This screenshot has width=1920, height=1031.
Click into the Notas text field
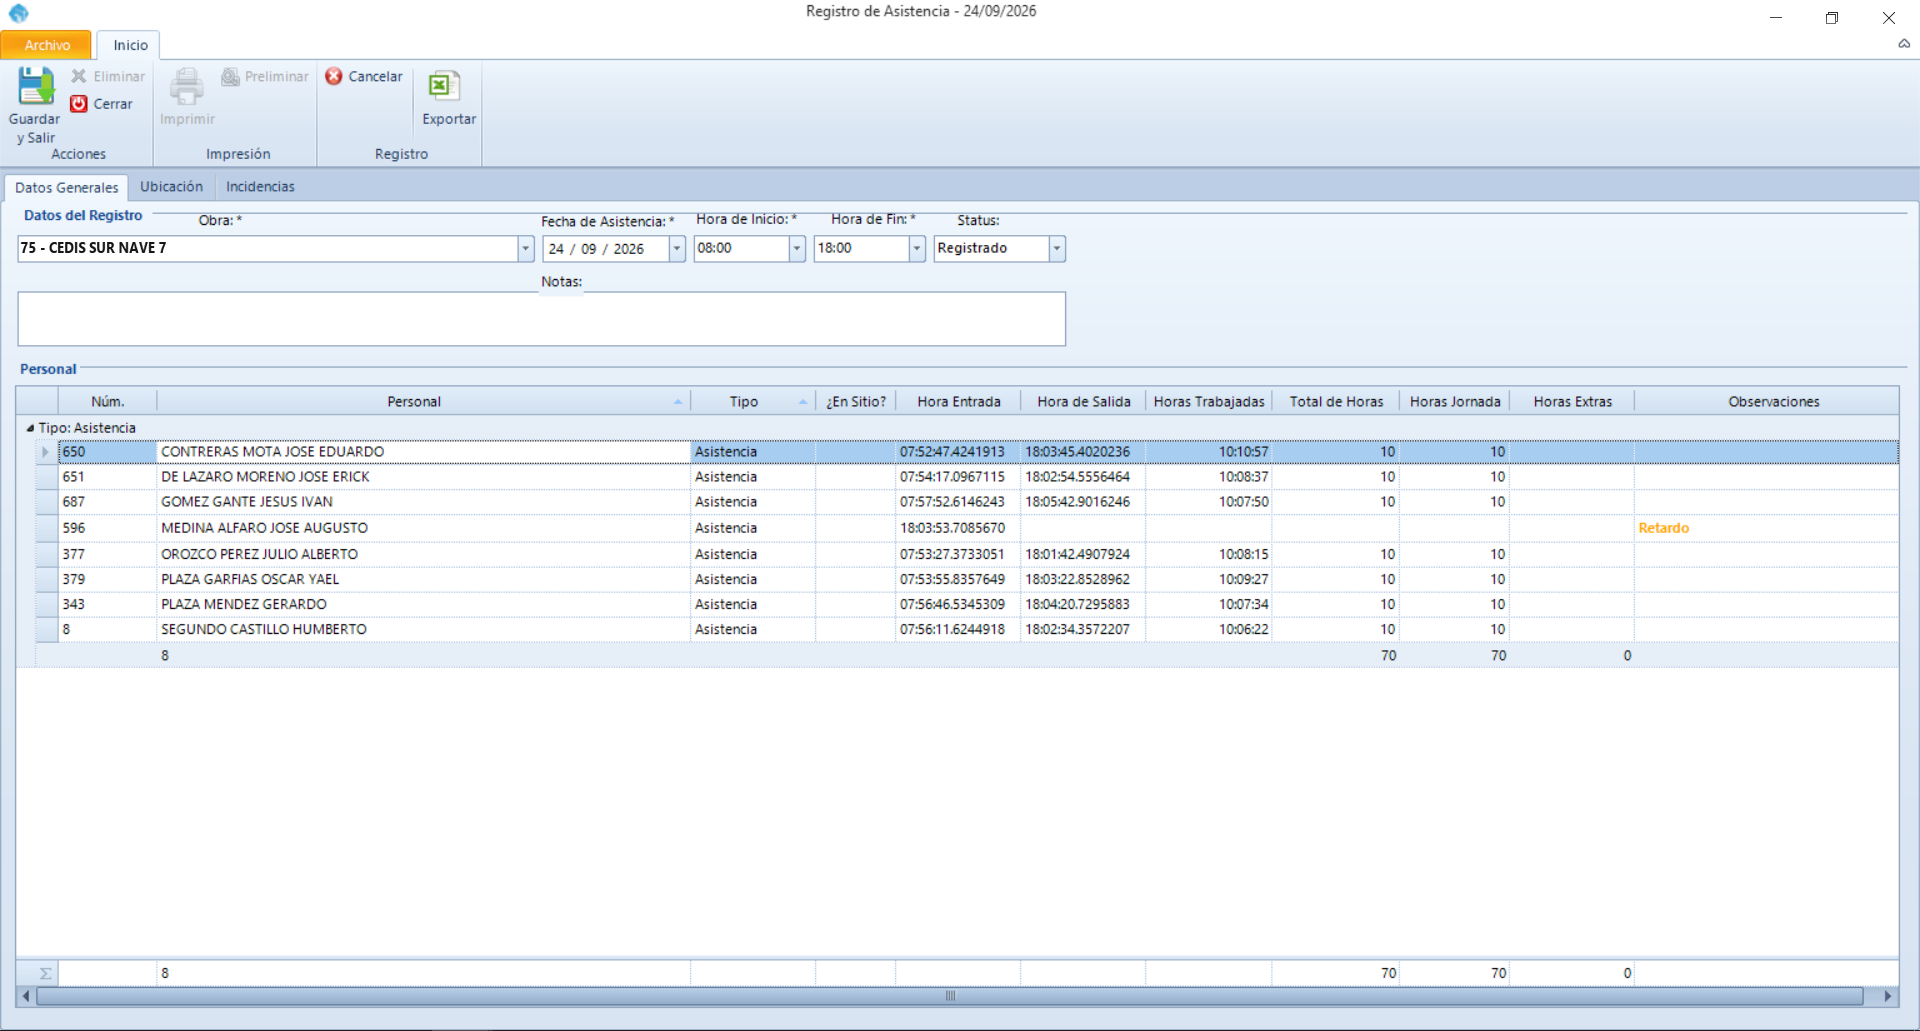(x=542, y=319)
